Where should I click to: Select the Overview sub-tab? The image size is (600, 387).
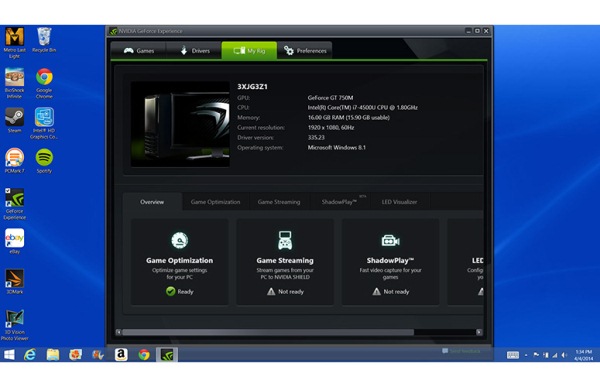click(x=152, y=202)
